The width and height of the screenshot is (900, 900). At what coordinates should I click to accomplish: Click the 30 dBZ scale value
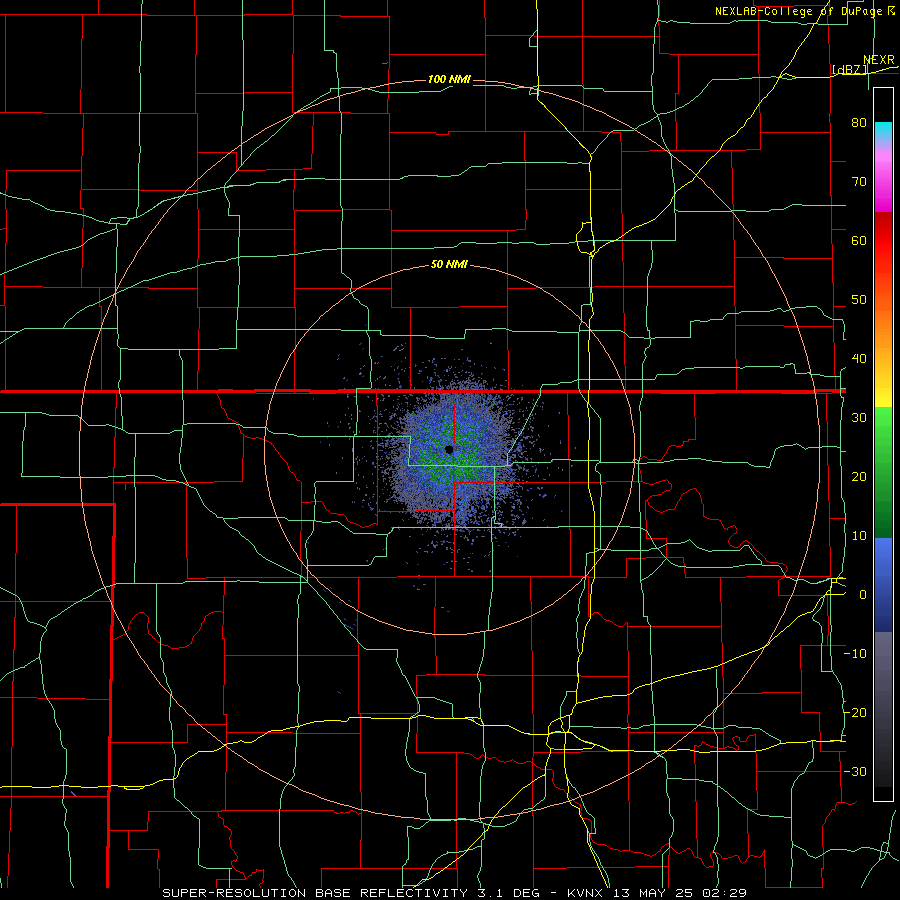click(x=859, y=418)
